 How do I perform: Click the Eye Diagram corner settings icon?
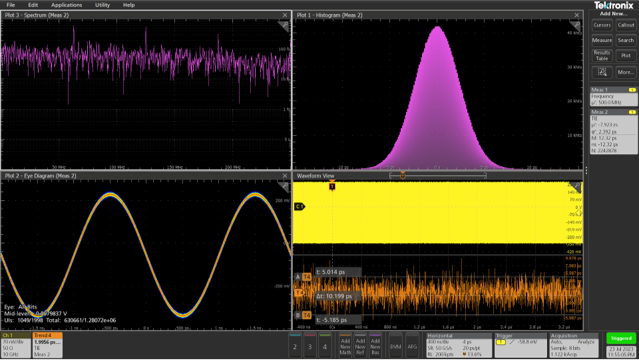(x=284, y=187)
